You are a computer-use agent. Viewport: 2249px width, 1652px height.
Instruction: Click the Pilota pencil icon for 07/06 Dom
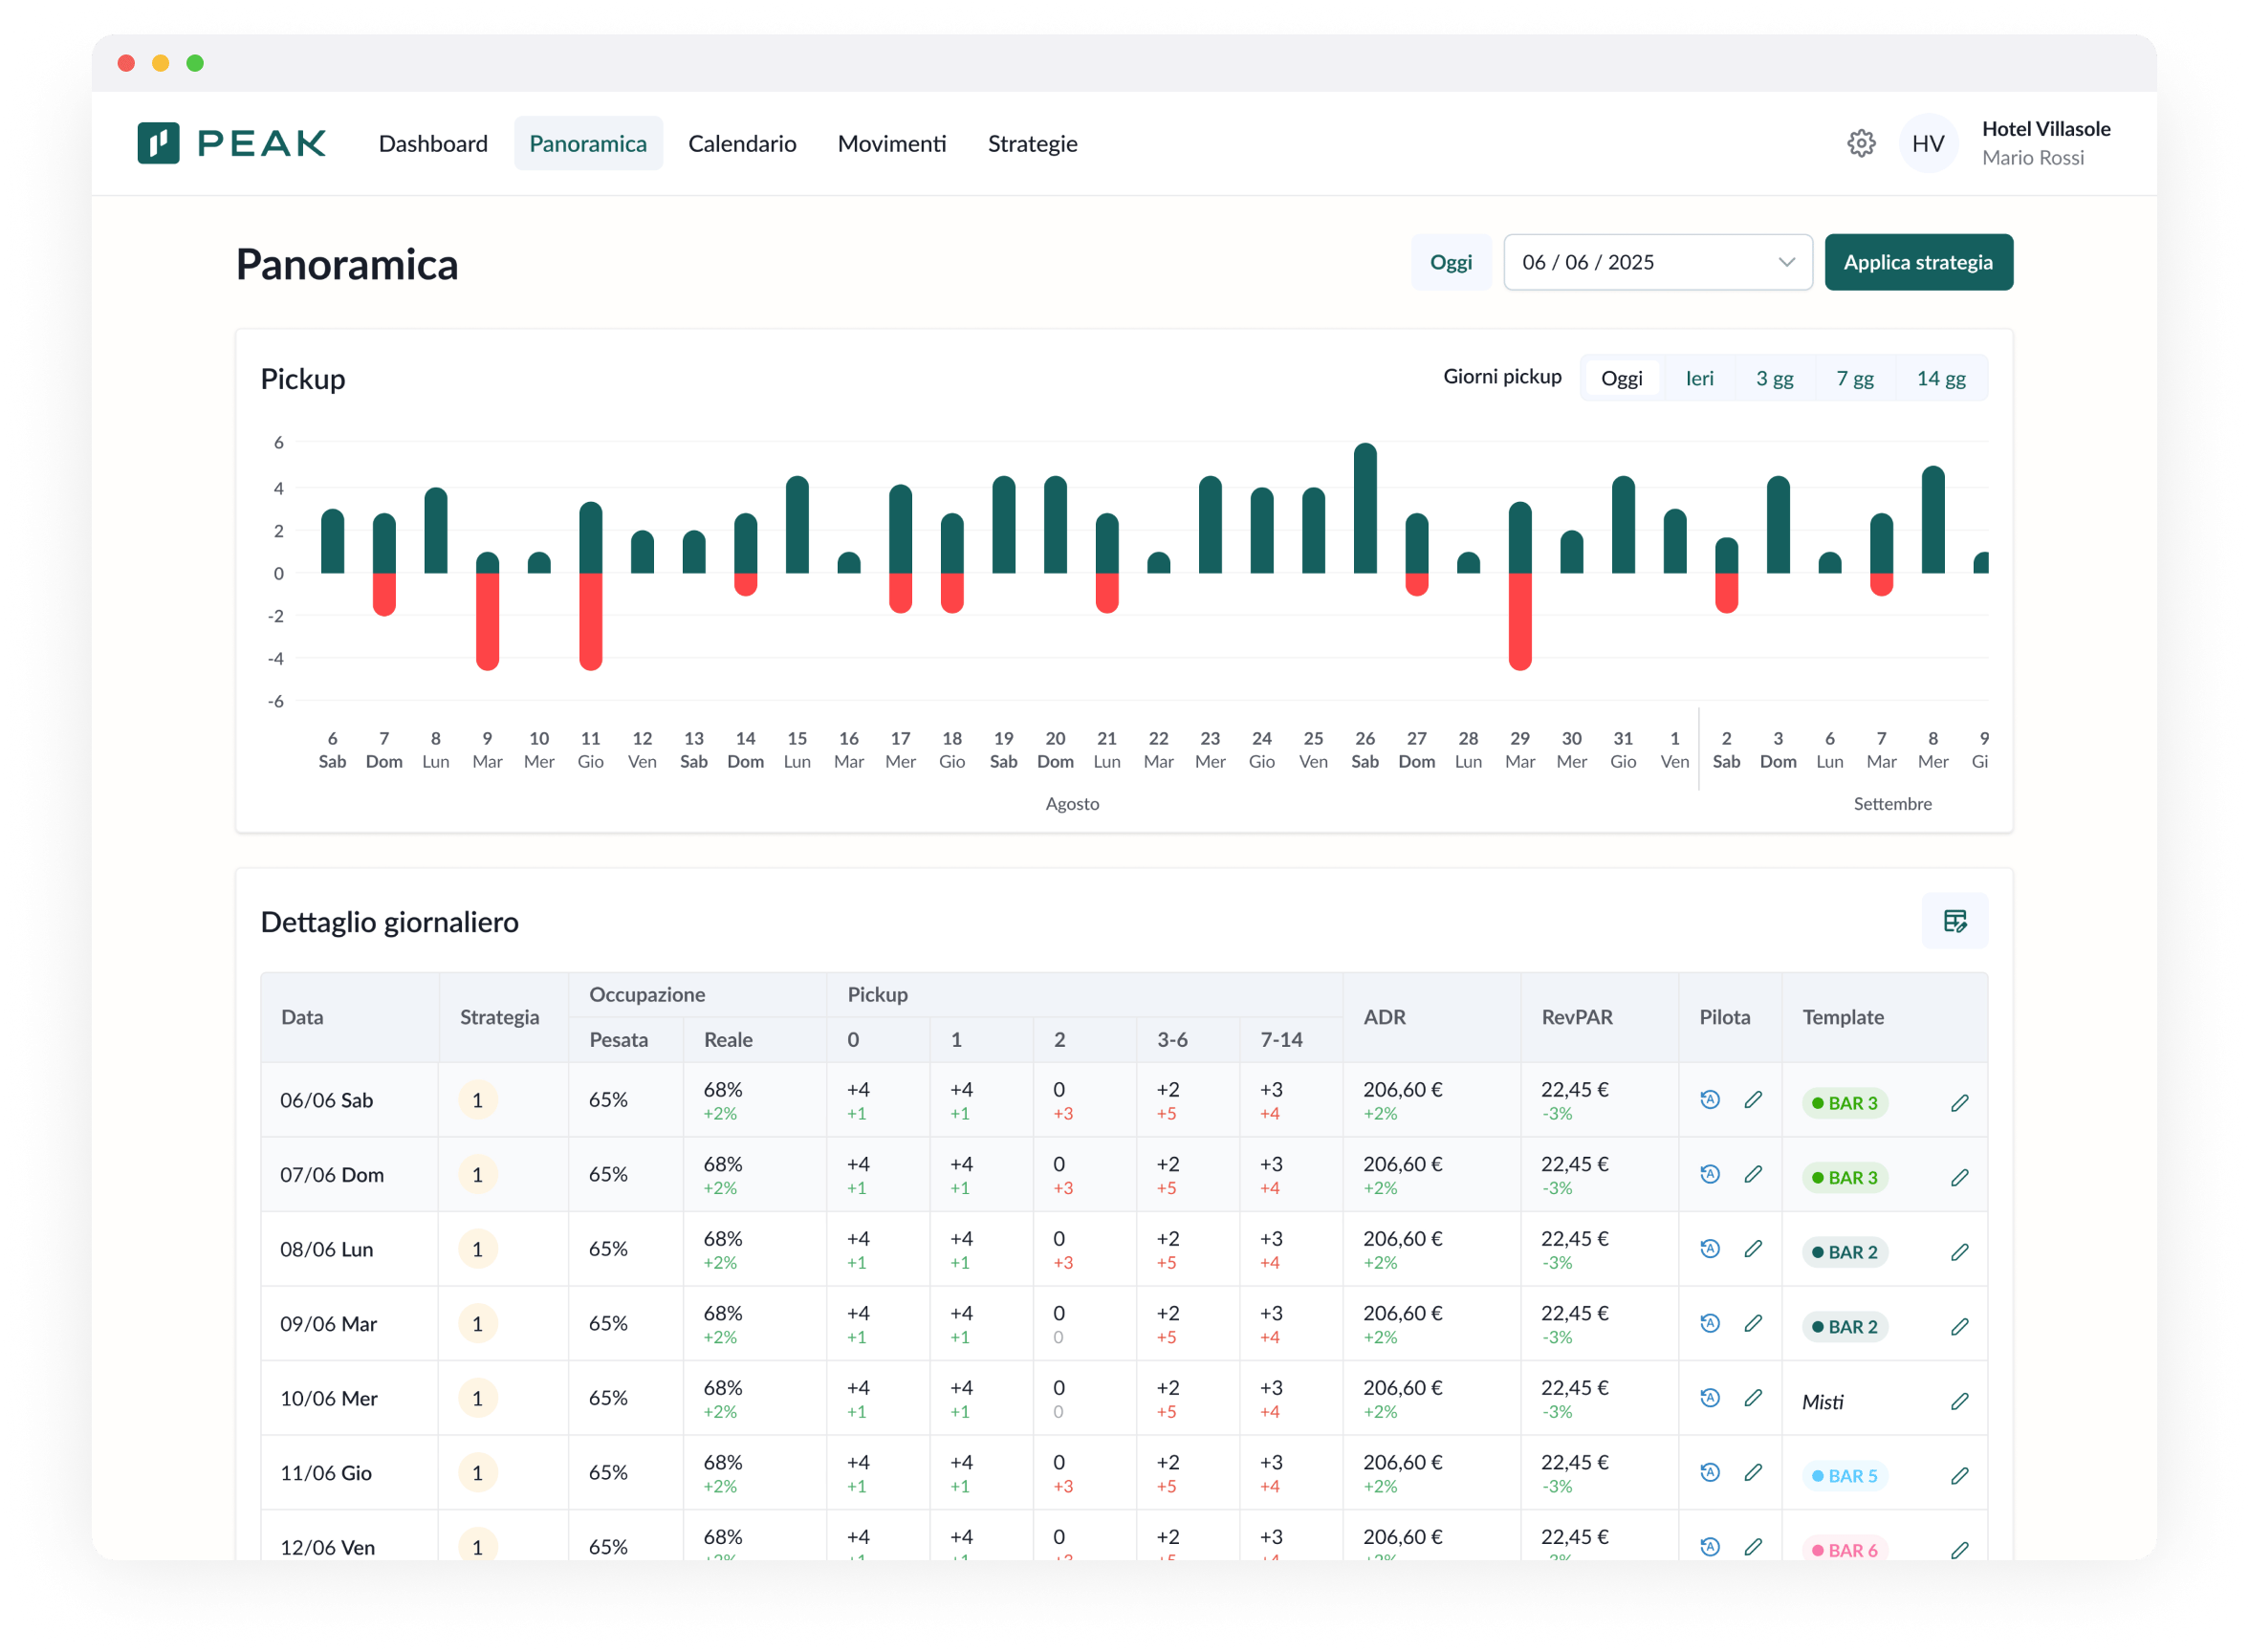[1753, 1174]
